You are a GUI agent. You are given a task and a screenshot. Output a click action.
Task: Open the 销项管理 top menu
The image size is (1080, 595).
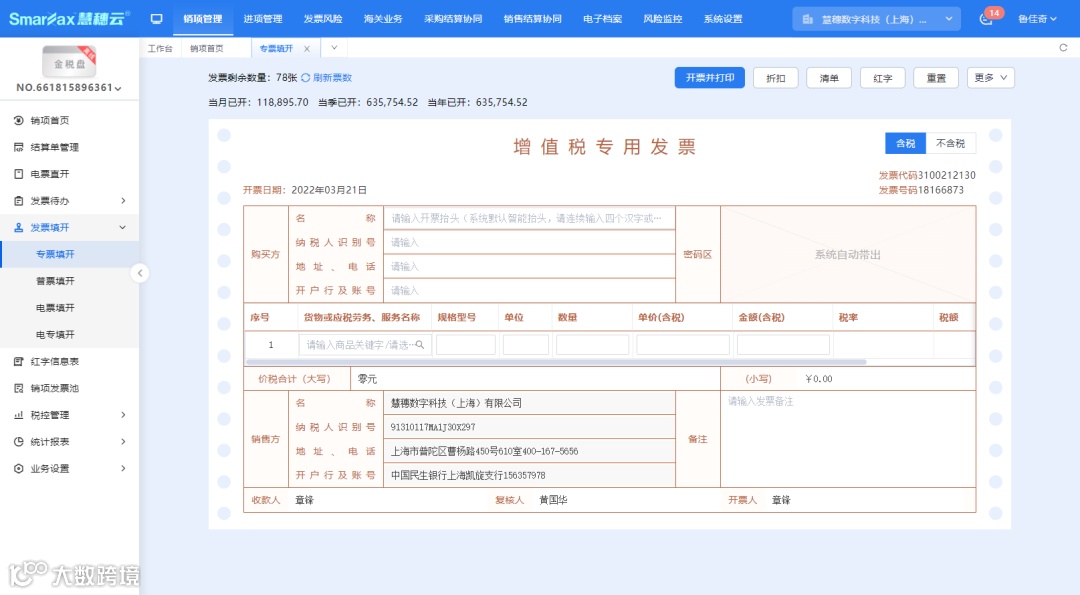tap(202, 19)
